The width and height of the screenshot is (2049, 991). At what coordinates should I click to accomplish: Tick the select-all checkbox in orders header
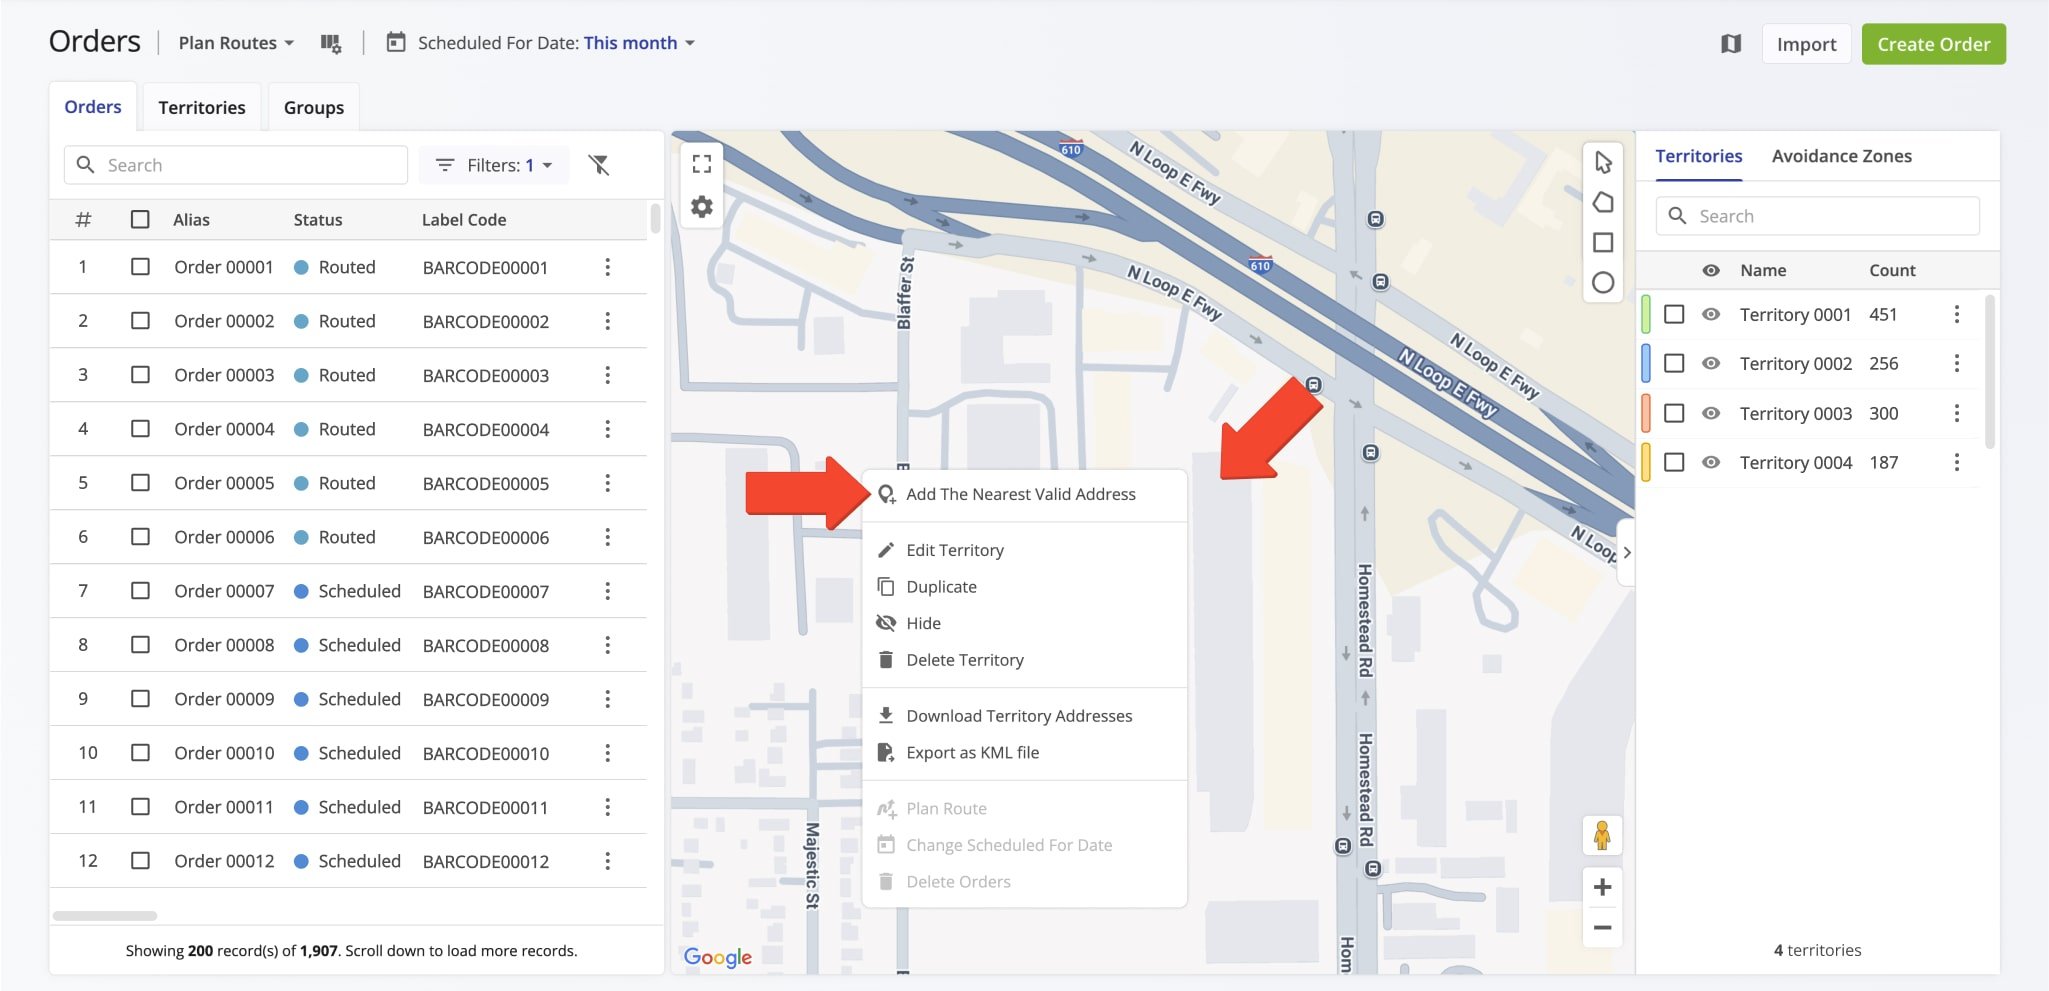coord(140,219)
